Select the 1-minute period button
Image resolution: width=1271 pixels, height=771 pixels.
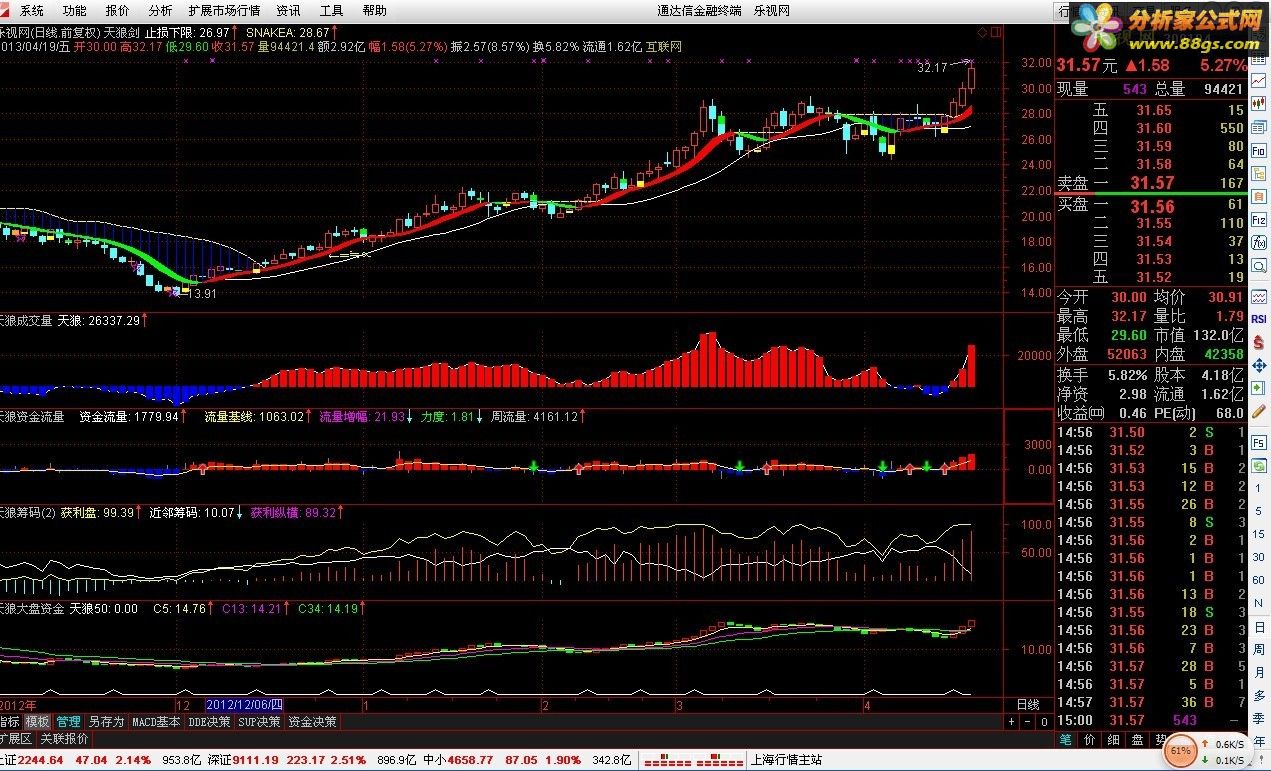(x=1259, y=488)
